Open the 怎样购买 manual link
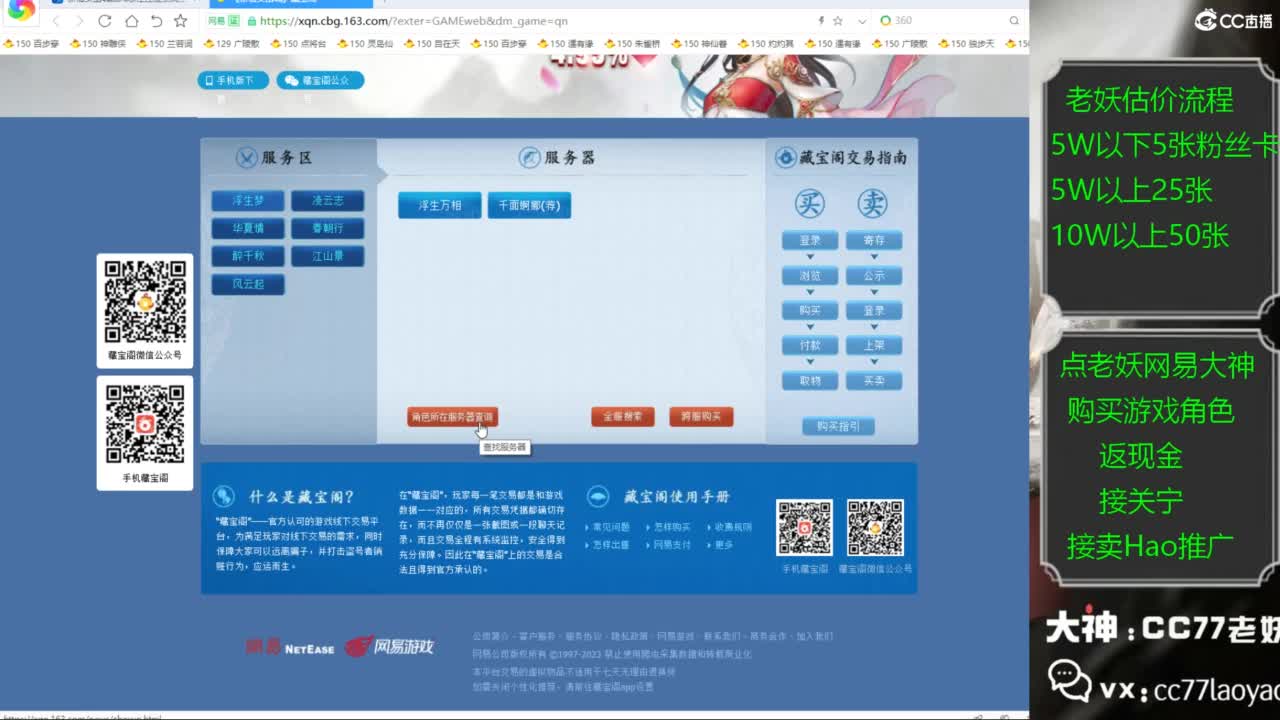The width and height of the screenshot is (1280, 720). [x=672, y=527]
